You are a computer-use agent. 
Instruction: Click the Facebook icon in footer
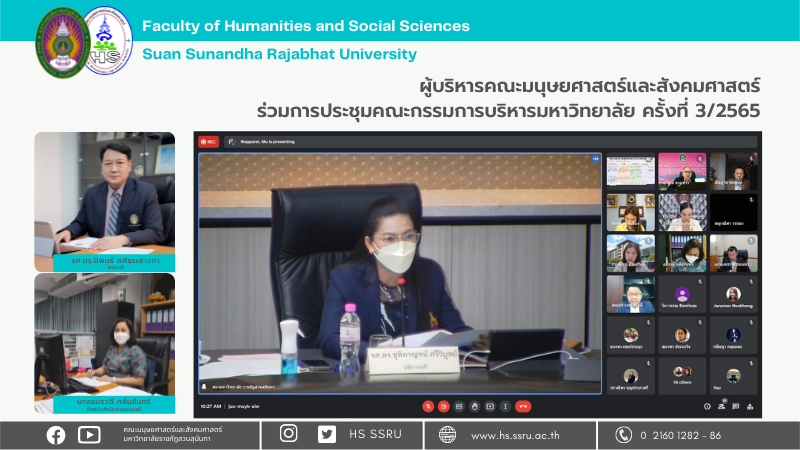click(x=56, y=434)
